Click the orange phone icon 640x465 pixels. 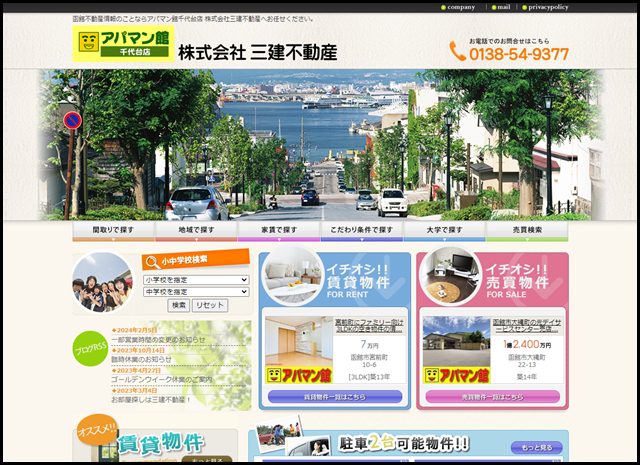tap(457, 51)
